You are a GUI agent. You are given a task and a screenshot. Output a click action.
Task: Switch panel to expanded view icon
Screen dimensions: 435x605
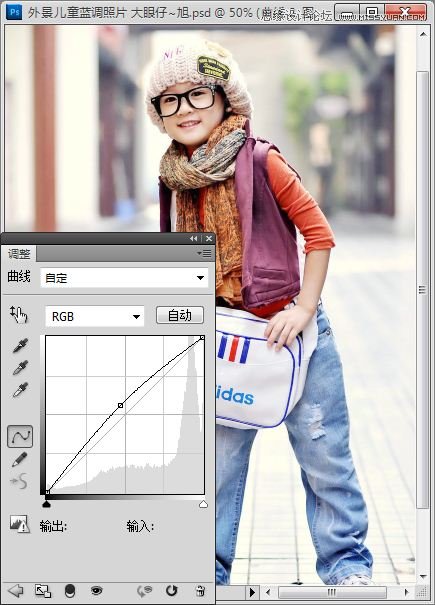click(43, 591)
